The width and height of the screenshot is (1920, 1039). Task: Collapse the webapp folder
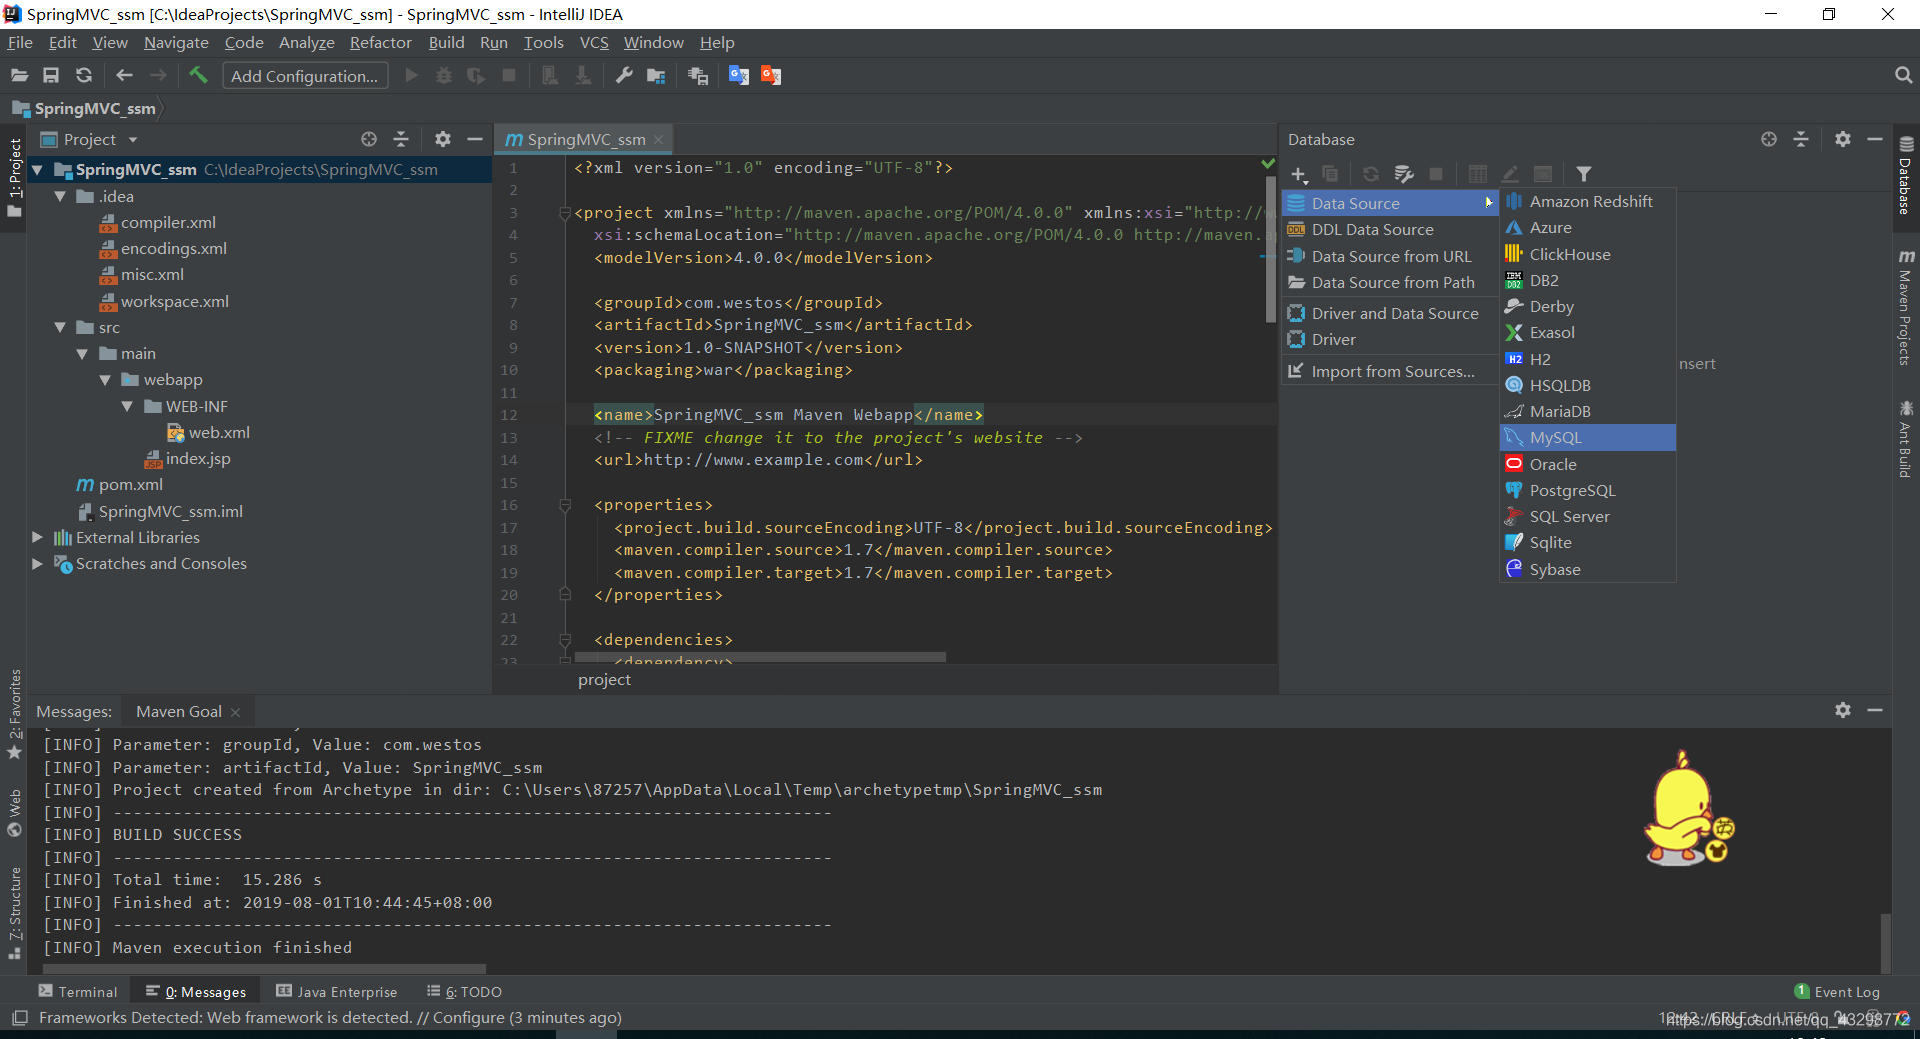(x=105, y=380)
